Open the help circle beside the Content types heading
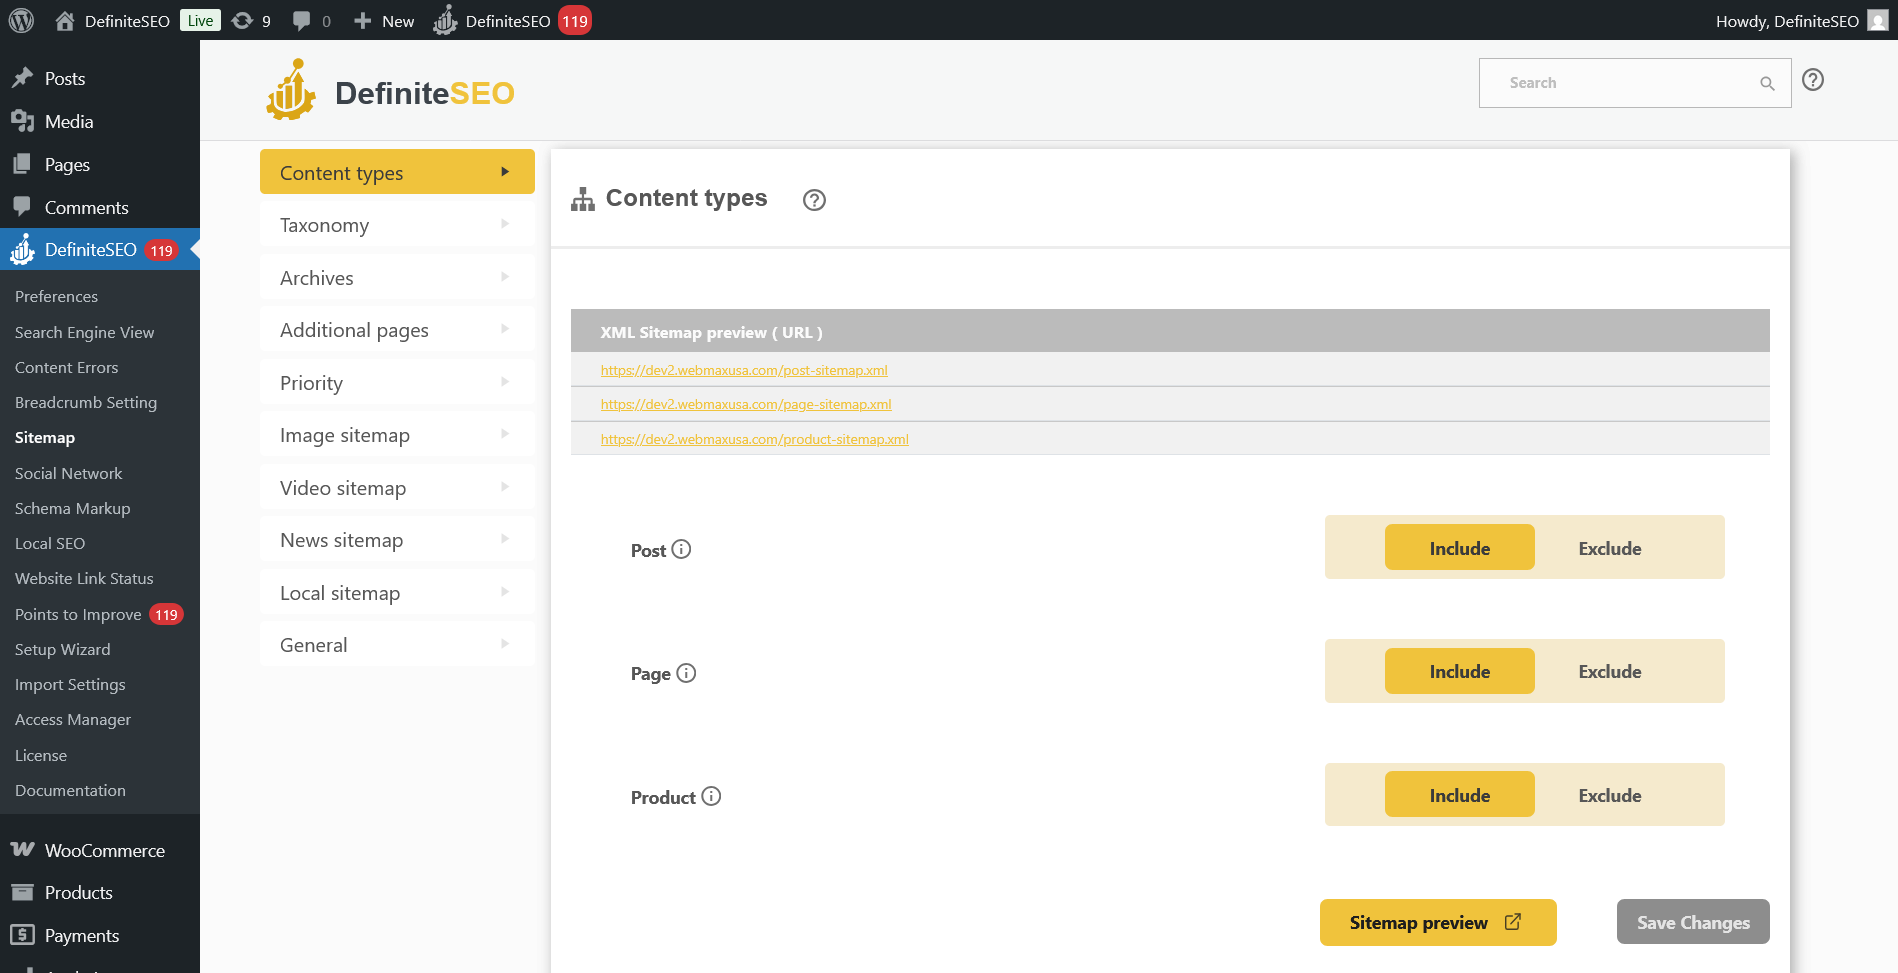Viewport: 1898px width, 973px height. pyautogui.click(x=814, y=200)
